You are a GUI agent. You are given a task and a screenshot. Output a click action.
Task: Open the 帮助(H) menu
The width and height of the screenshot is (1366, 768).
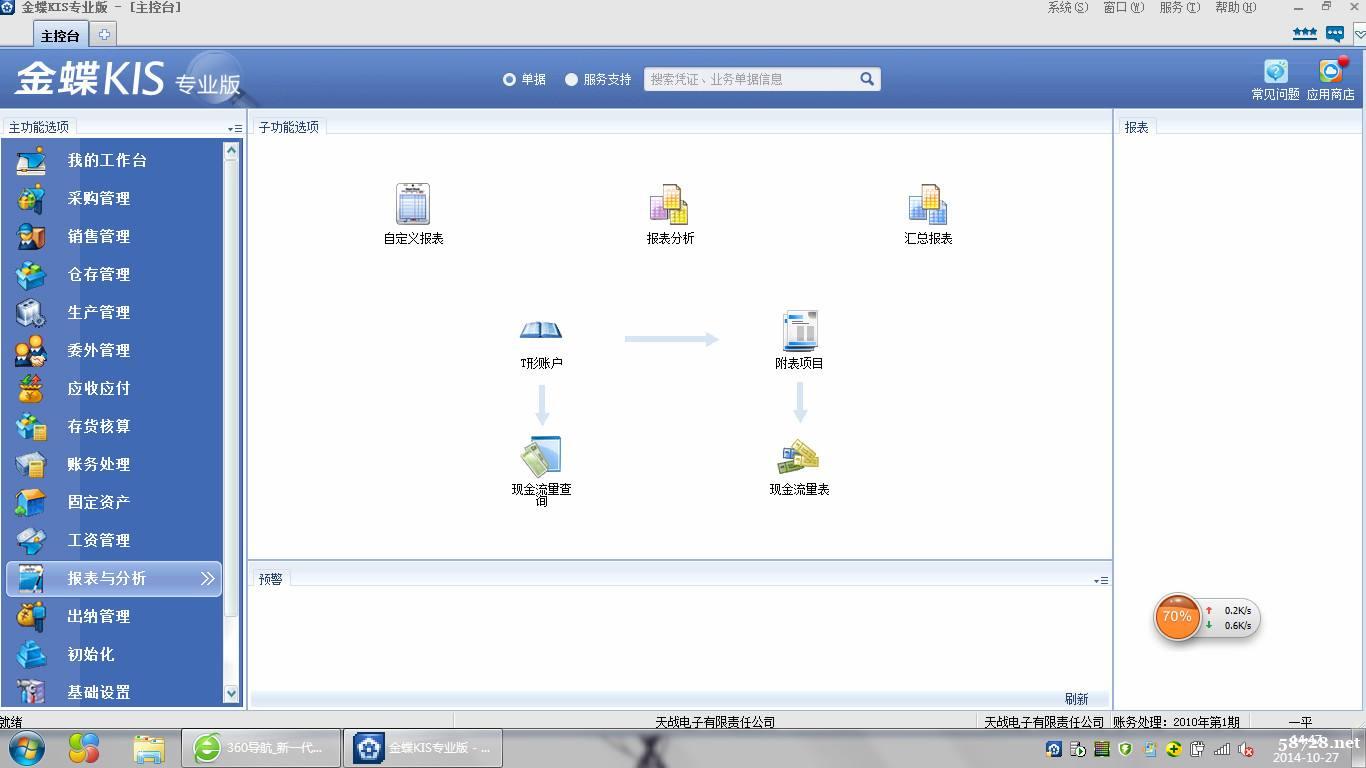pos(1235,7)
